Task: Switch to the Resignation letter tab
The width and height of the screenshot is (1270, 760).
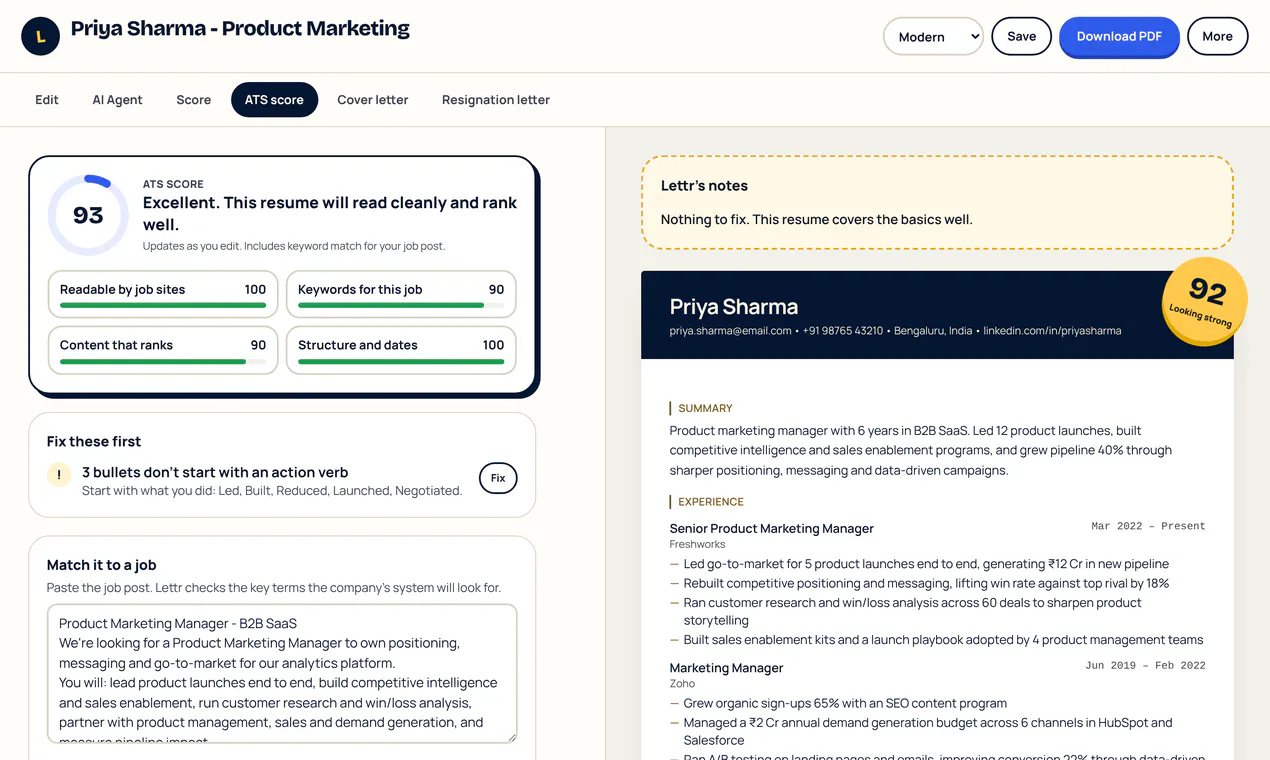Action: [496, 100]
